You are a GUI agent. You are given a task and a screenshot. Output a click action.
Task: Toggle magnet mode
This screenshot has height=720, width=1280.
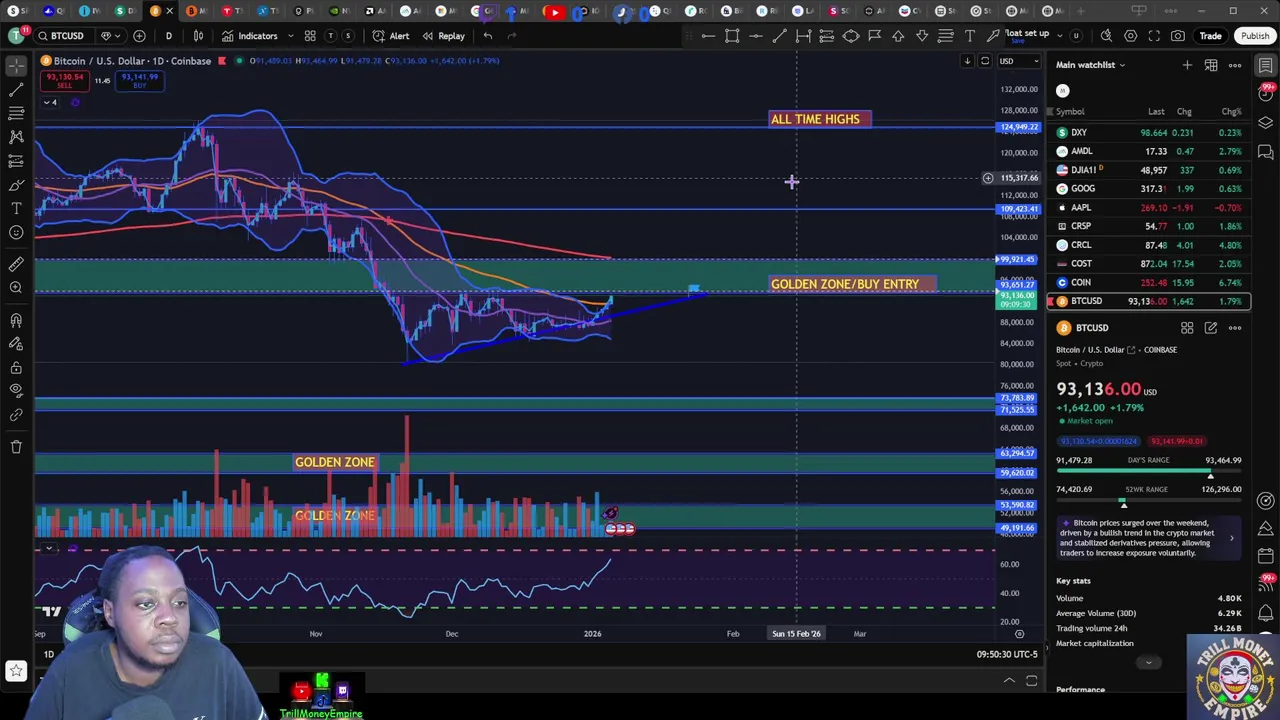point(16,320)
